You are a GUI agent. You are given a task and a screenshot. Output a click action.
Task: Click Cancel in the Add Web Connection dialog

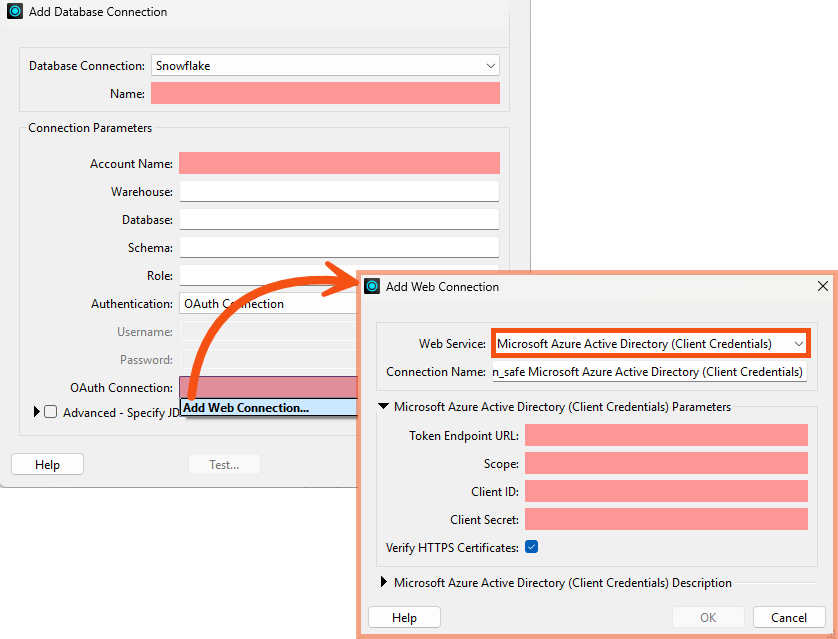point(789,617)
